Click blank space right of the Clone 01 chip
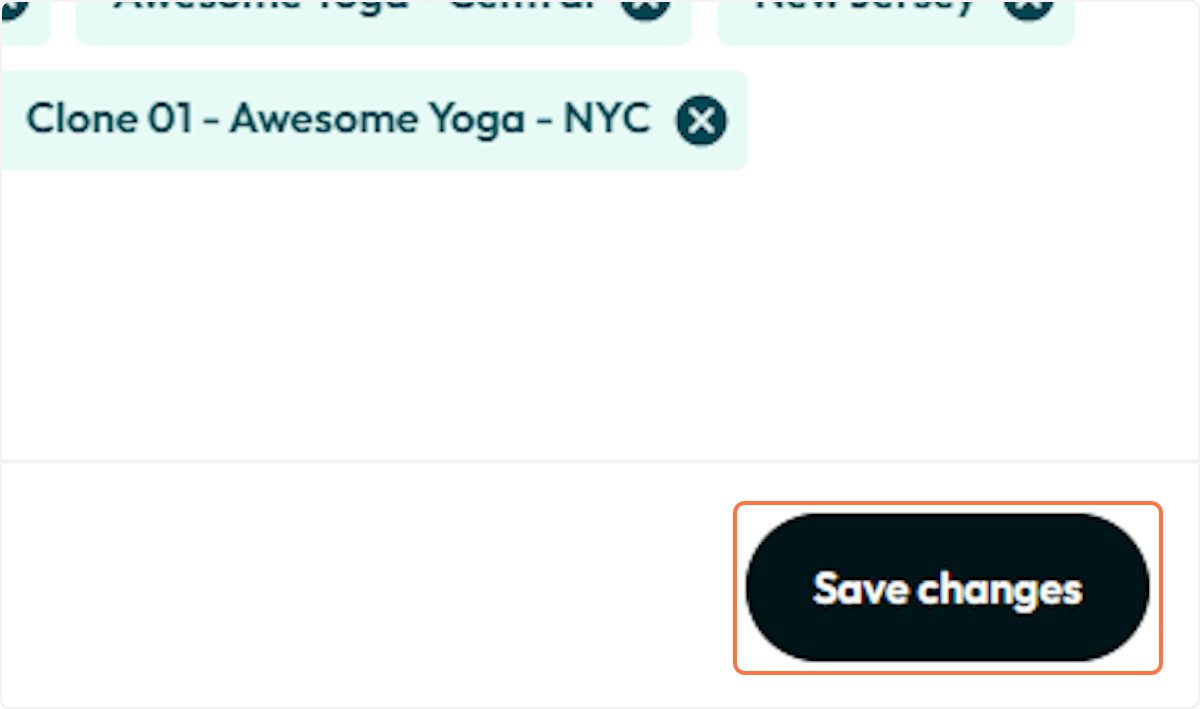Screen dimensions: 1200x709 (970, 120)
